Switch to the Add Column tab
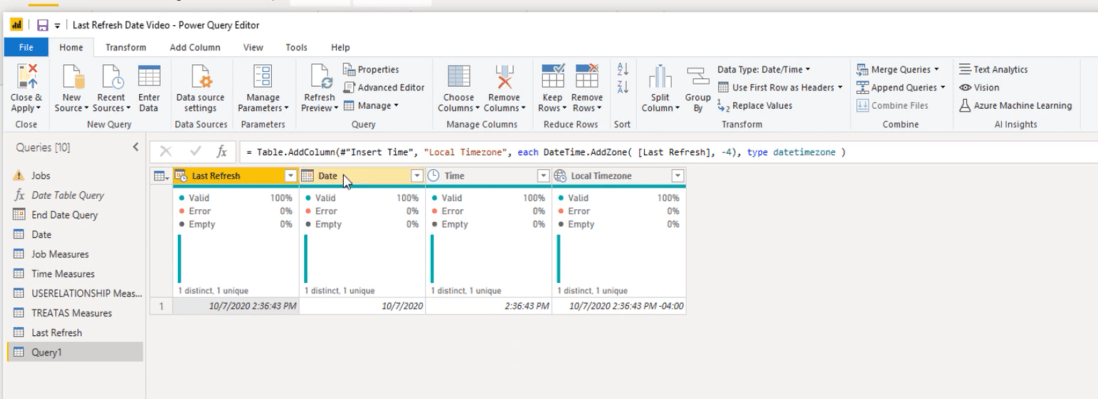This screenshot has width=1098, height=399. (195, 48)
